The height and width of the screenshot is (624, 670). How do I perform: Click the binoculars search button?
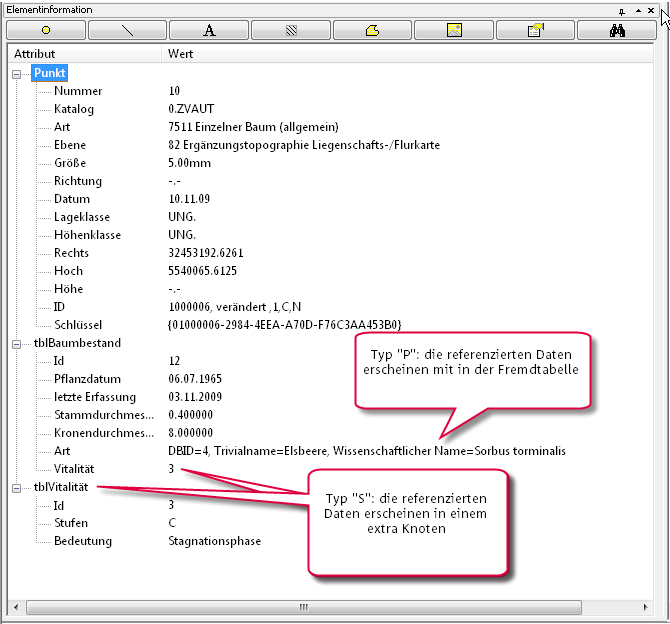click(617, 30)
